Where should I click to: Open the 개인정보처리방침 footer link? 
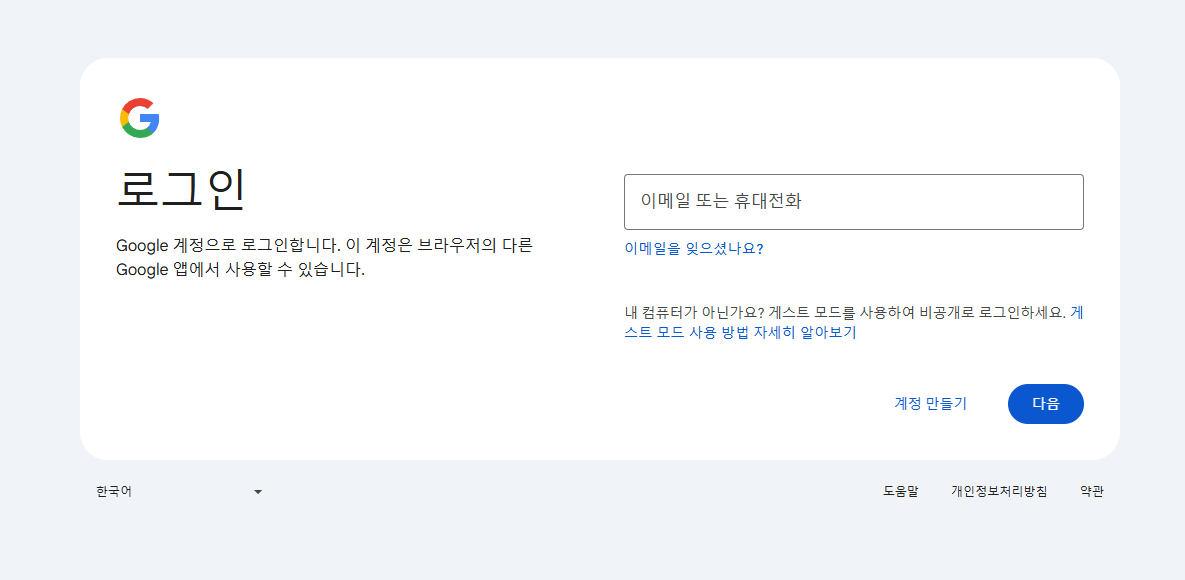point(999,492)
